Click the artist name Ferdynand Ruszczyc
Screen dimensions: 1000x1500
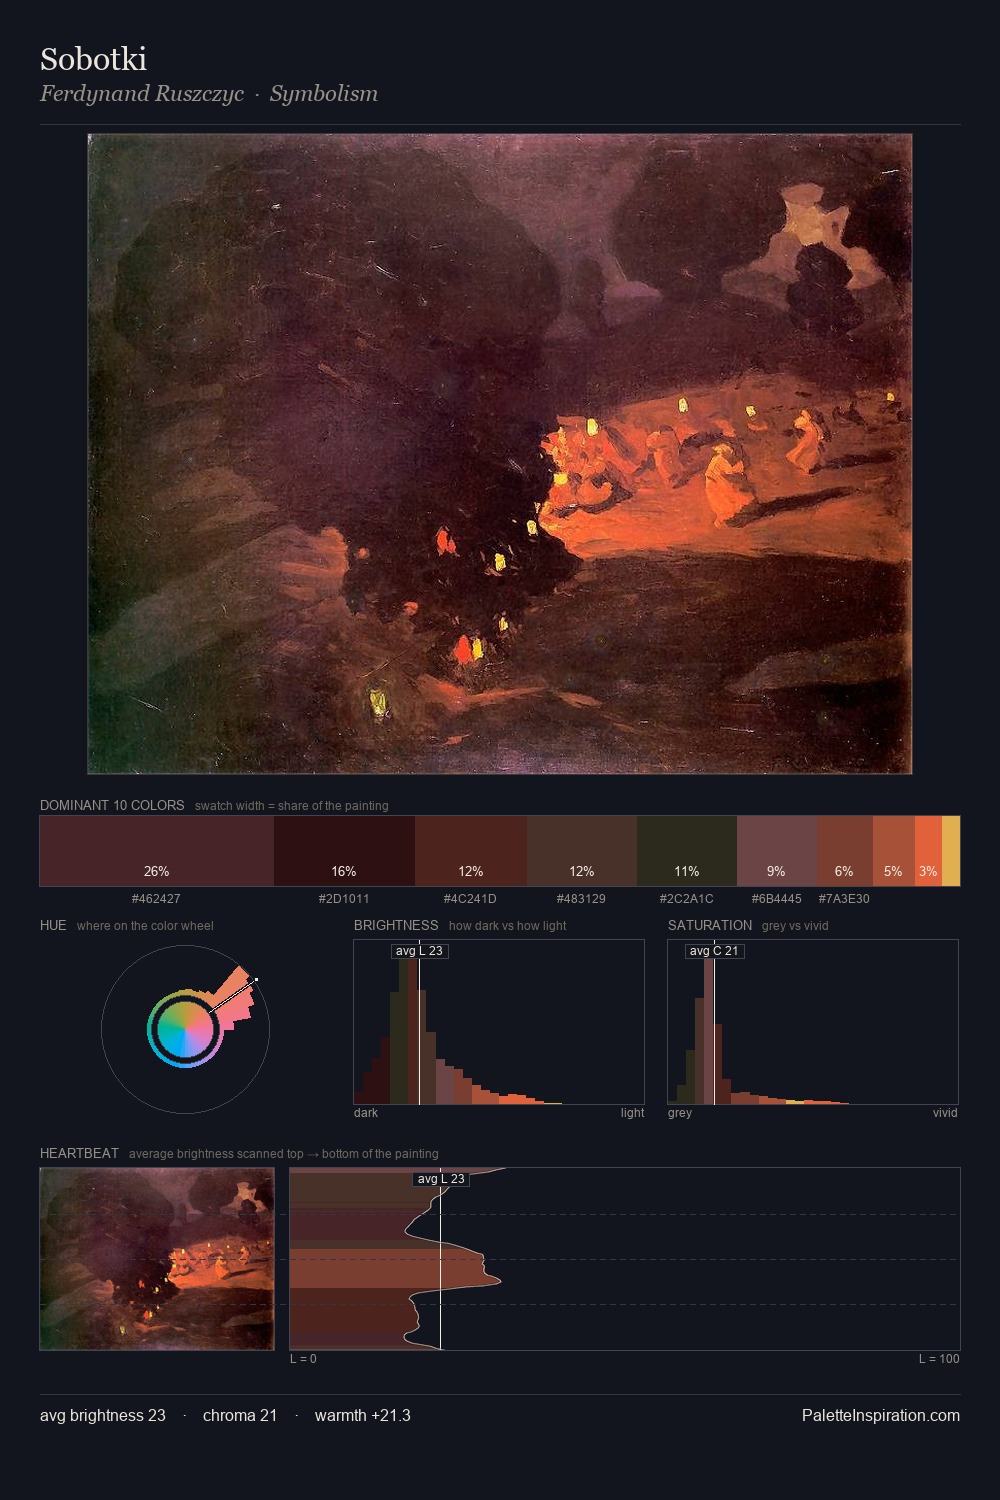pos(142,94)
